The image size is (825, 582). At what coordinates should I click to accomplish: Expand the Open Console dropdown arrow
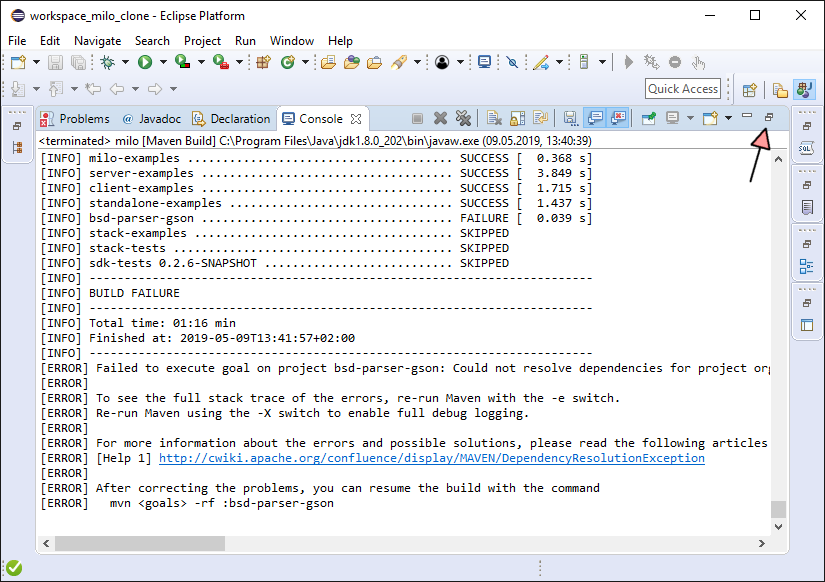tap(727, 118)
